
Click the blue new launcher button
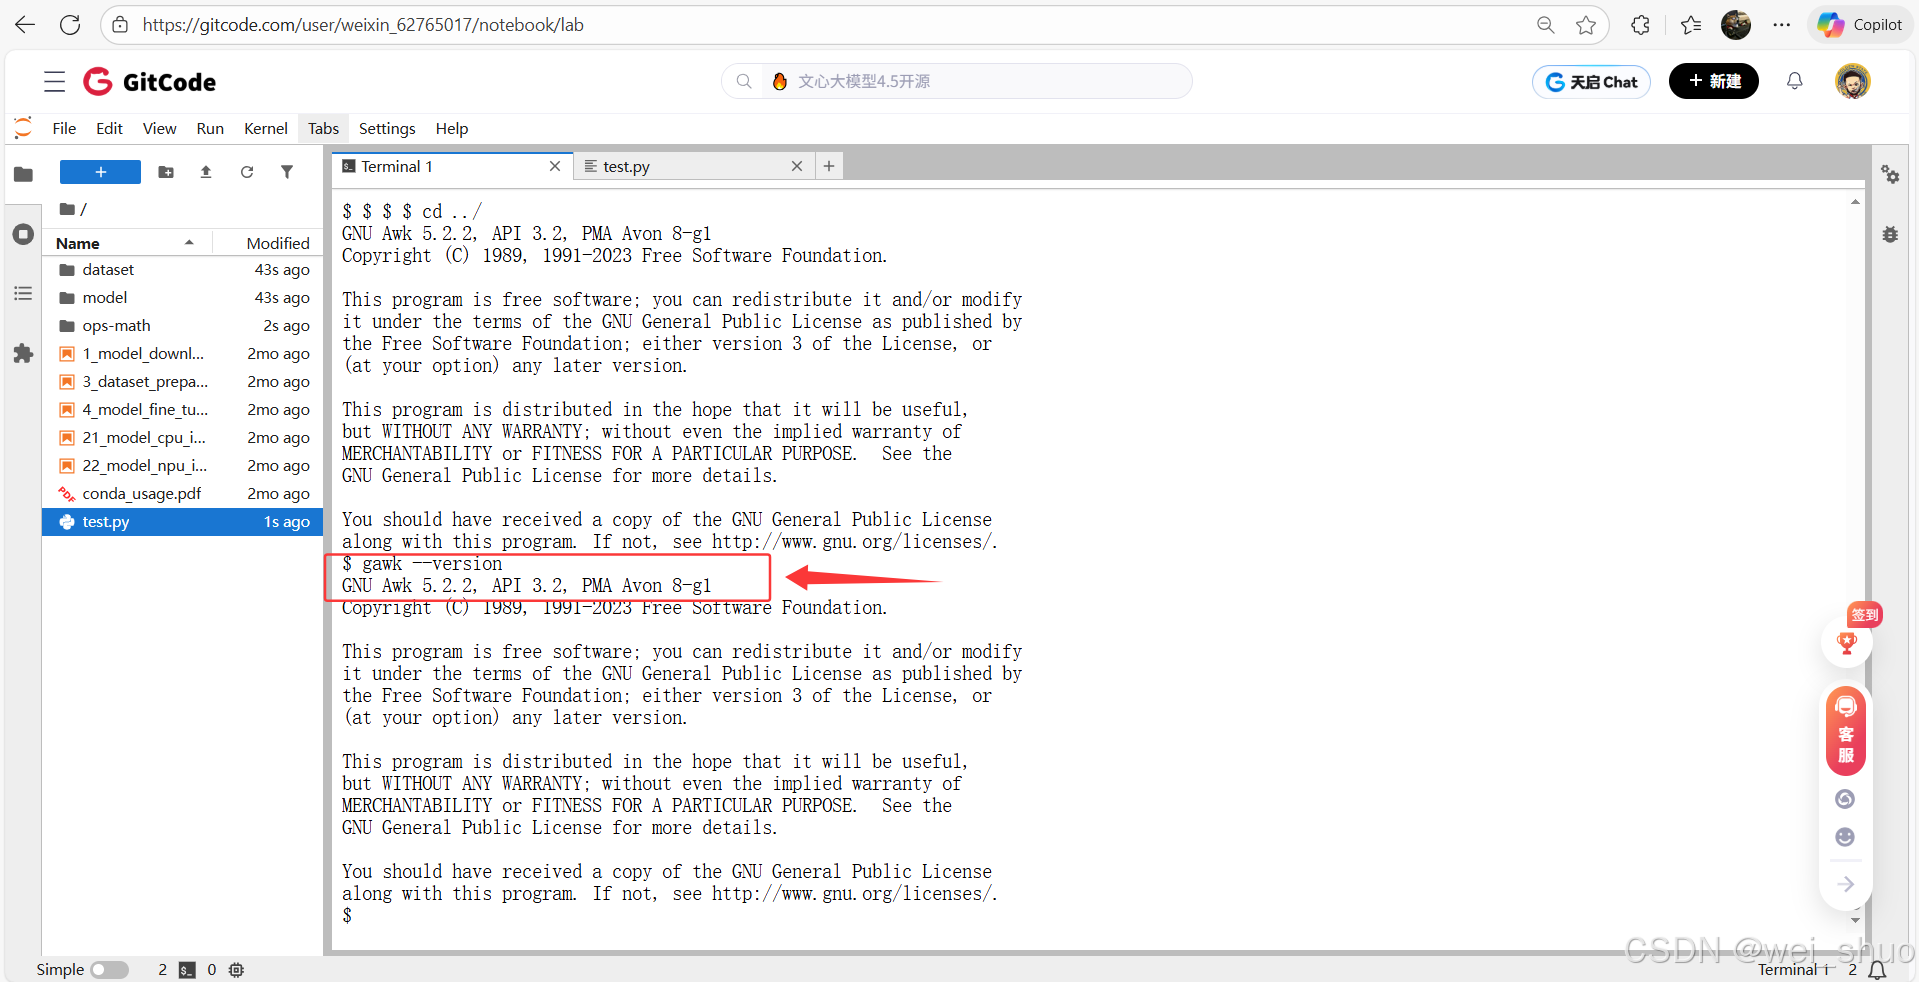tap(100, 172)
